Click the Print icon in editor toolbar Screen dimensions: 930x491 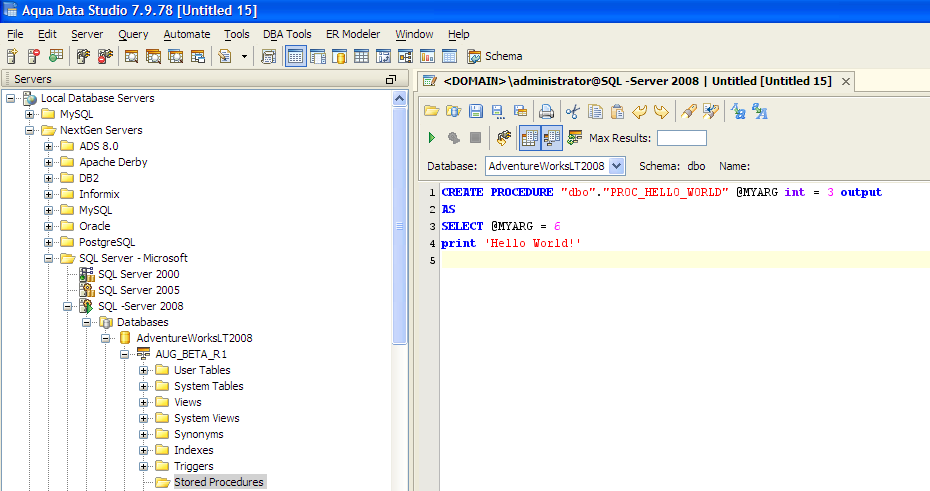pos(546,111)
